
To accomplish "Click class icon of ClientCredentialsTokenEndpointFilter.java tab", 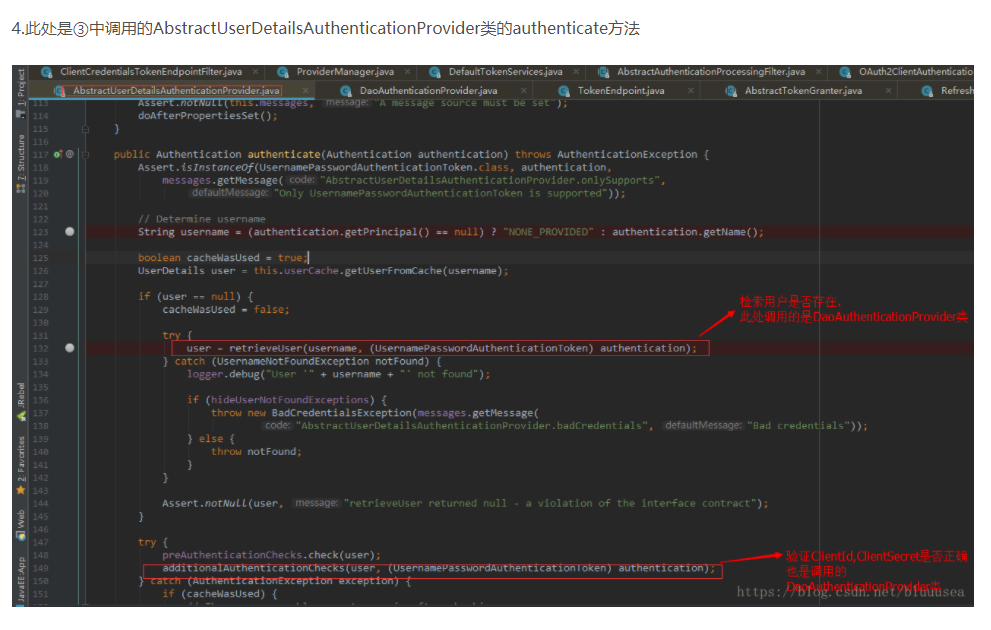I will coord(46,72).
